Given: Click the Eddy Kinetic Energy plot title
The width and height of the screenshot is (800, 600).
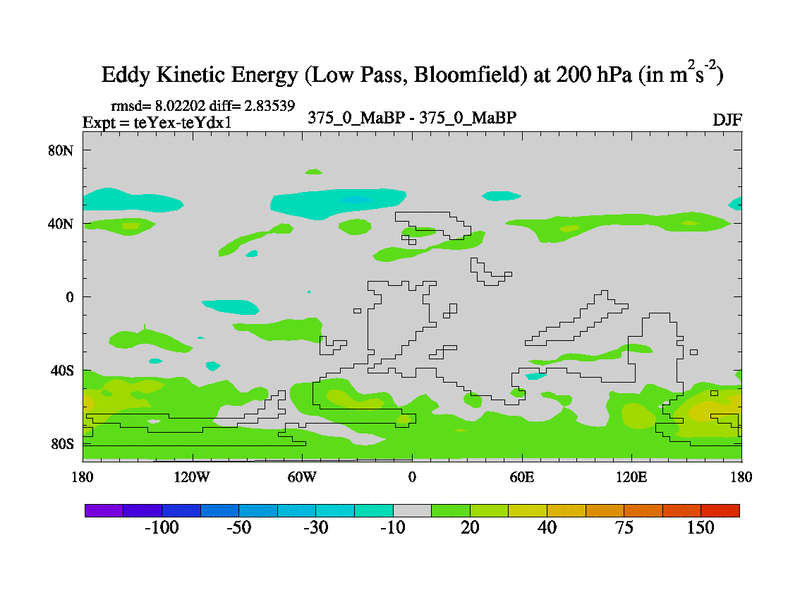Looking at the screenshot, I should (412, 76).
